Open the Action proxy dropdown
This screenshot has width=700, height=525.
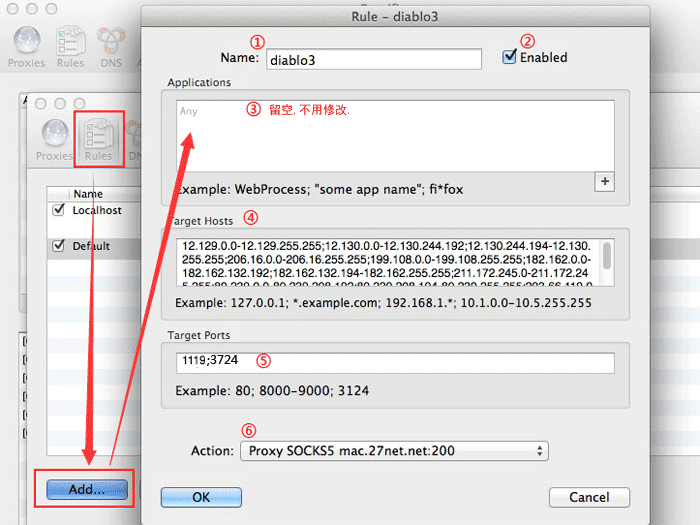394,451
